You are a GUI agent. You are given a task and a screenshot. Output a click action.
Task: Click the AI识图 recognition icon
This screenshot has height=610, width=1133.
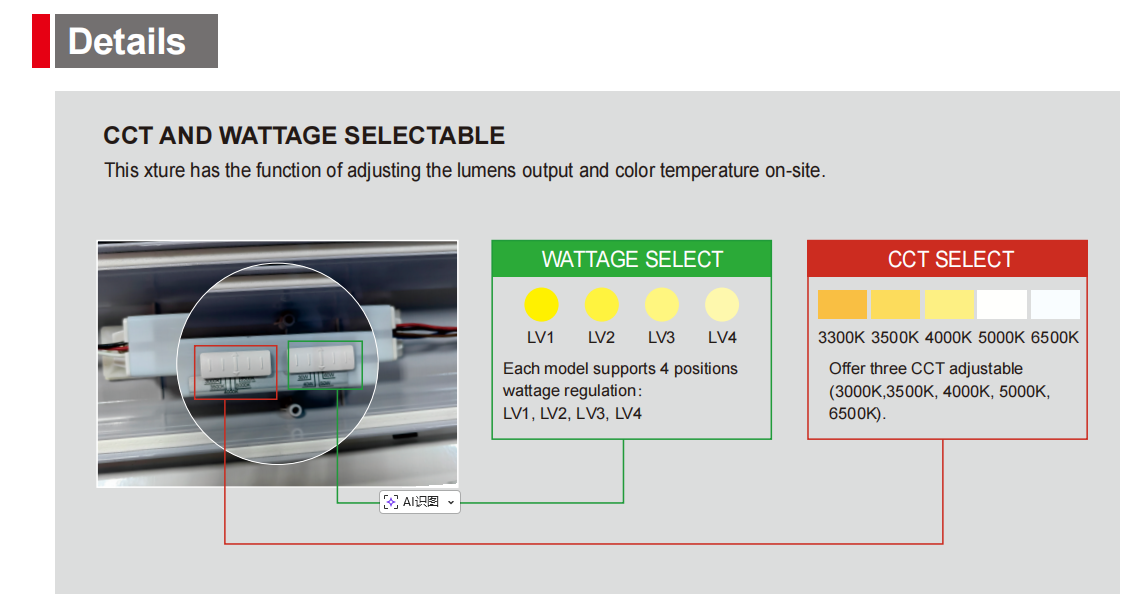coord(391,502)
